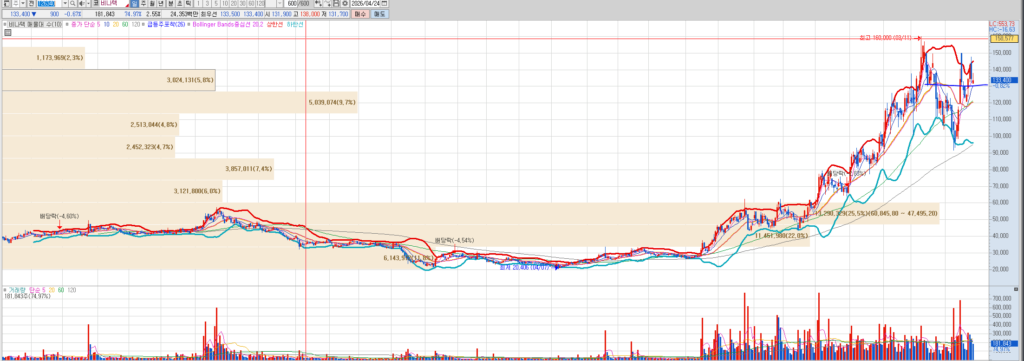Screen dimensions: 1024x361
Task: Click volume profile bar 5,039,074(9.7%)
Action: (179, 102)
